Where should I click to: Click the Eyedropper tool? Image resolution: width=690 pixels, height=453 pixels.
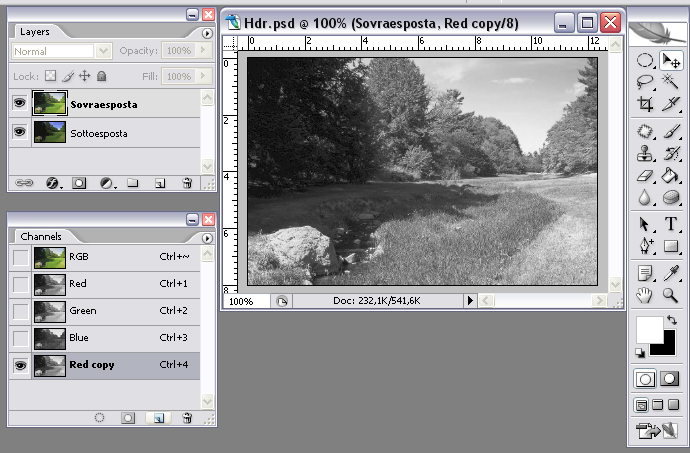671,271
